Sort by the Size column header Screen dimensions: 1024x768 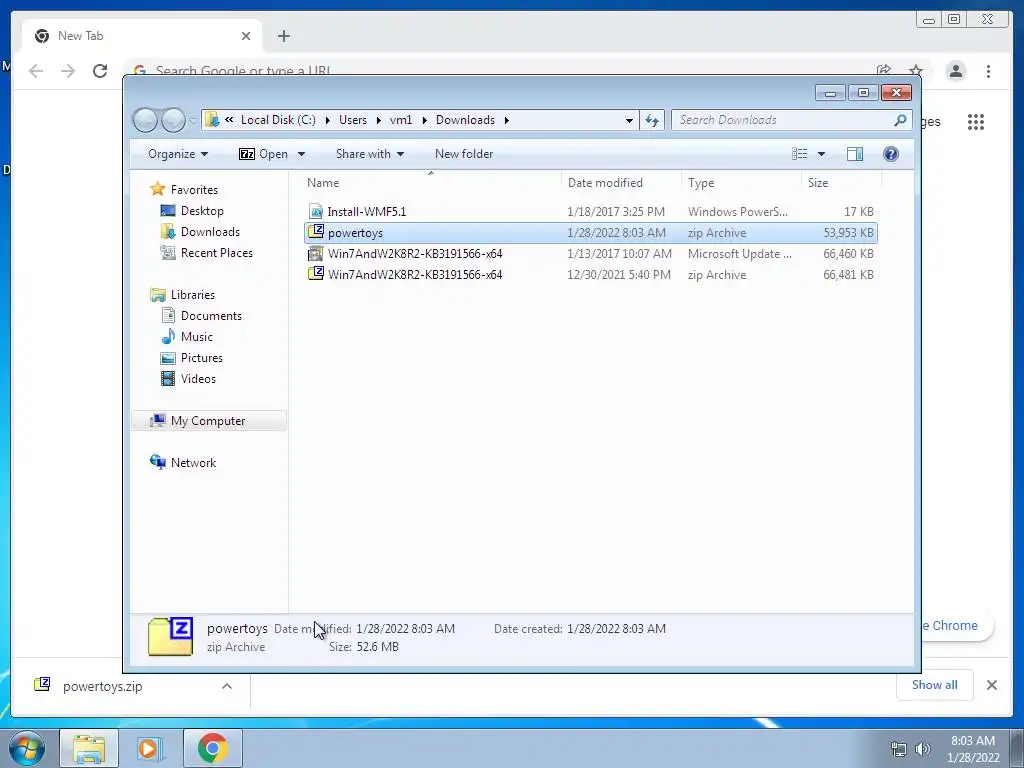point(842,183)
